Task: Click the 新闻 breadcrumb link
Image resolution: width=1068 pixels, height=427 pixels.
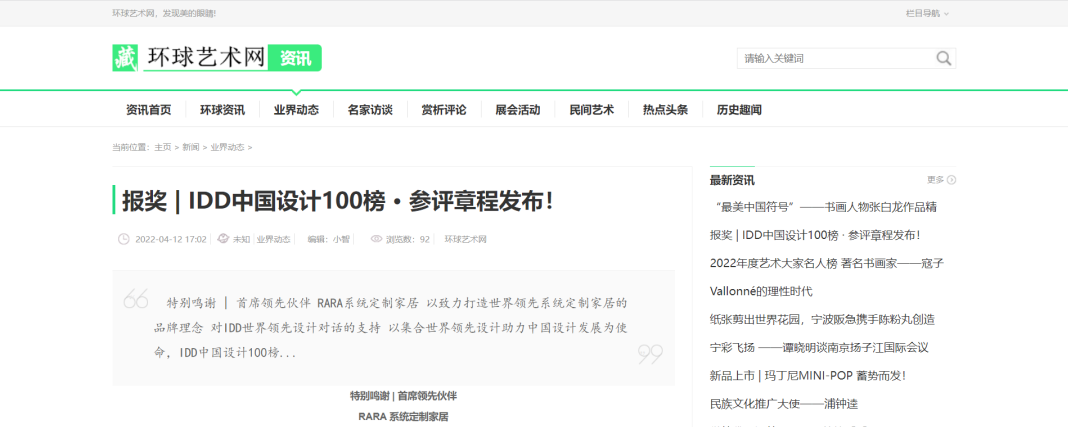Action: 191,147
